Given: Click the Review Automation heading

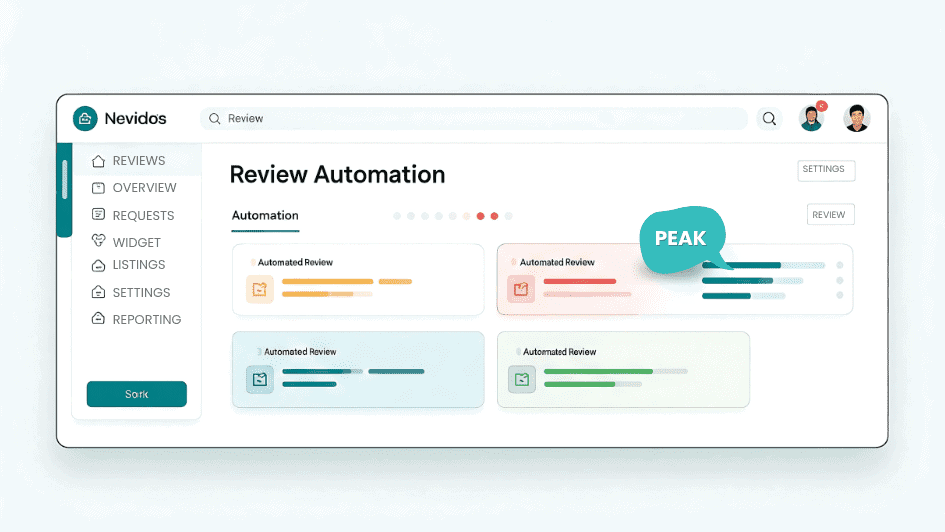Looking at the screenshot, I should (x=338, y=175).
